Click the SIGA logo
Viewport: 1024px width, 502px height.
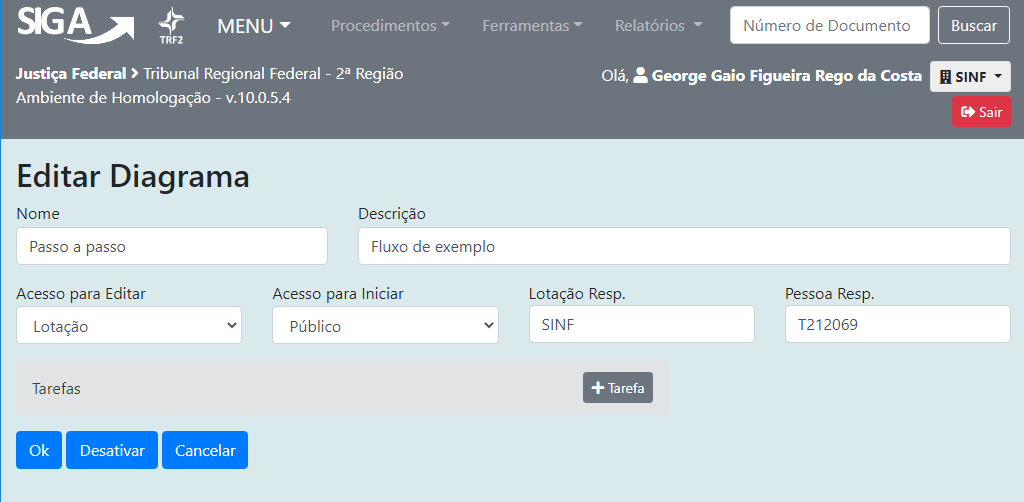[x=75, y=25]
